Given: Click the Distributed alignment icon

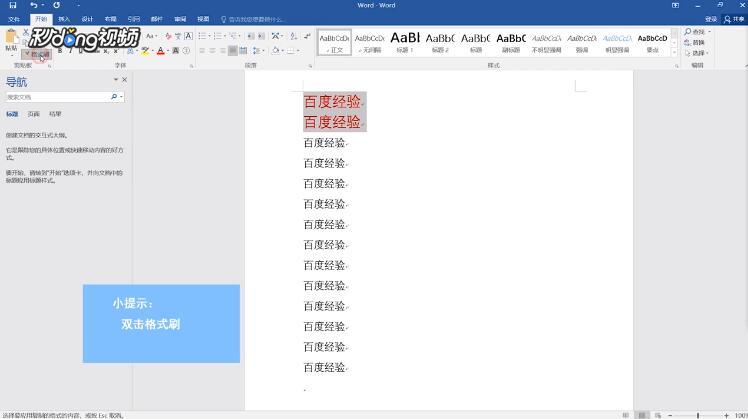Looking at the screenshot, I should (243, 51).
